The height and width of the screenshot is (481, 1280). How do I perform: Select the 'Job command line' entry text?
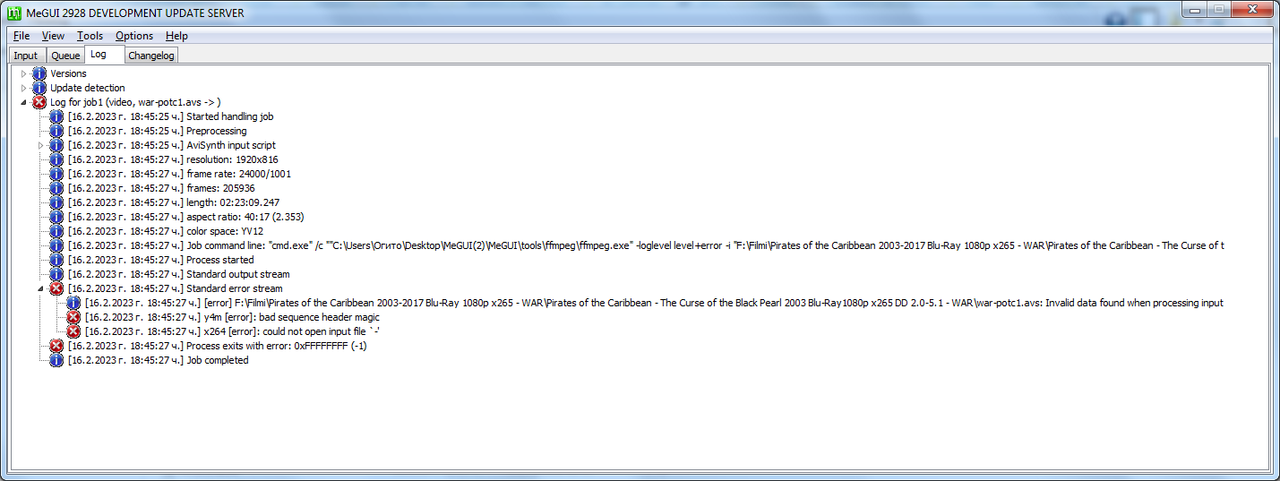tap(646, 246)
